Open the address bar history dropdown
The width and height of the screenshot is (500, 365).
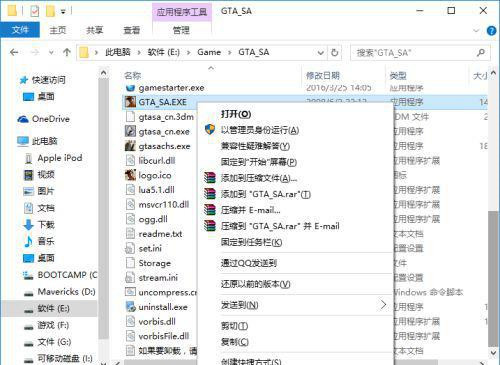(320, 53)
